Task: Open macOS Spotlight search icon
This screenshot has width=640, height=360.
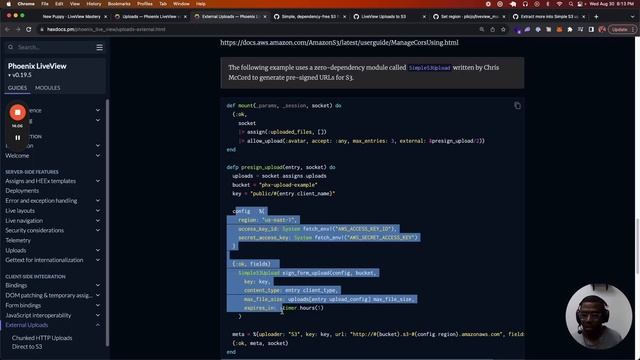Action: pos(570,4)
